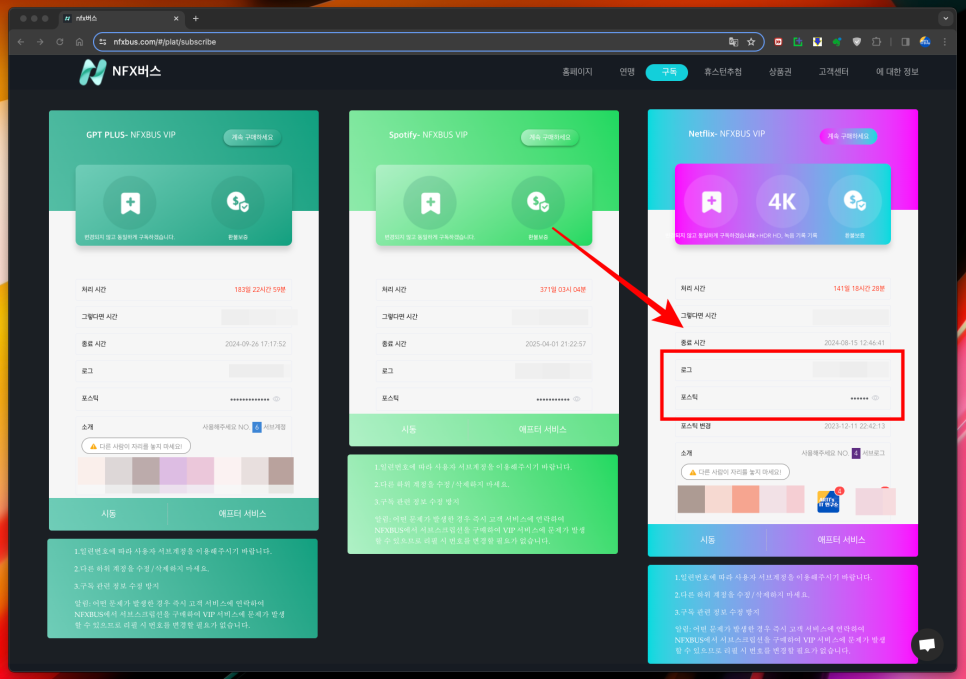Viewport: 966px width, 679px height.
Task: Click 계속 구매하세요 on GPT PLUS card
Action: pyautogui.click(x=252, y=137)
